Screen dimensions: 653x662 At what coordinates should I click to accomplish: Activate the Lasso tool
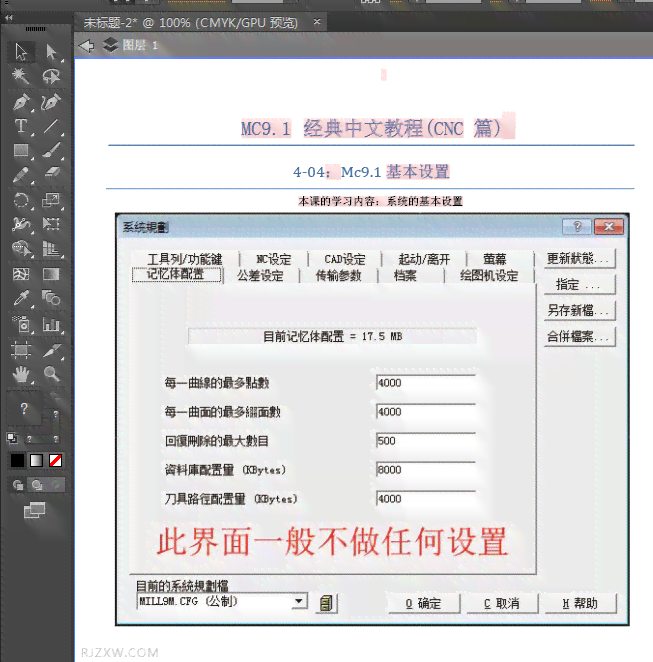point(51,76)
